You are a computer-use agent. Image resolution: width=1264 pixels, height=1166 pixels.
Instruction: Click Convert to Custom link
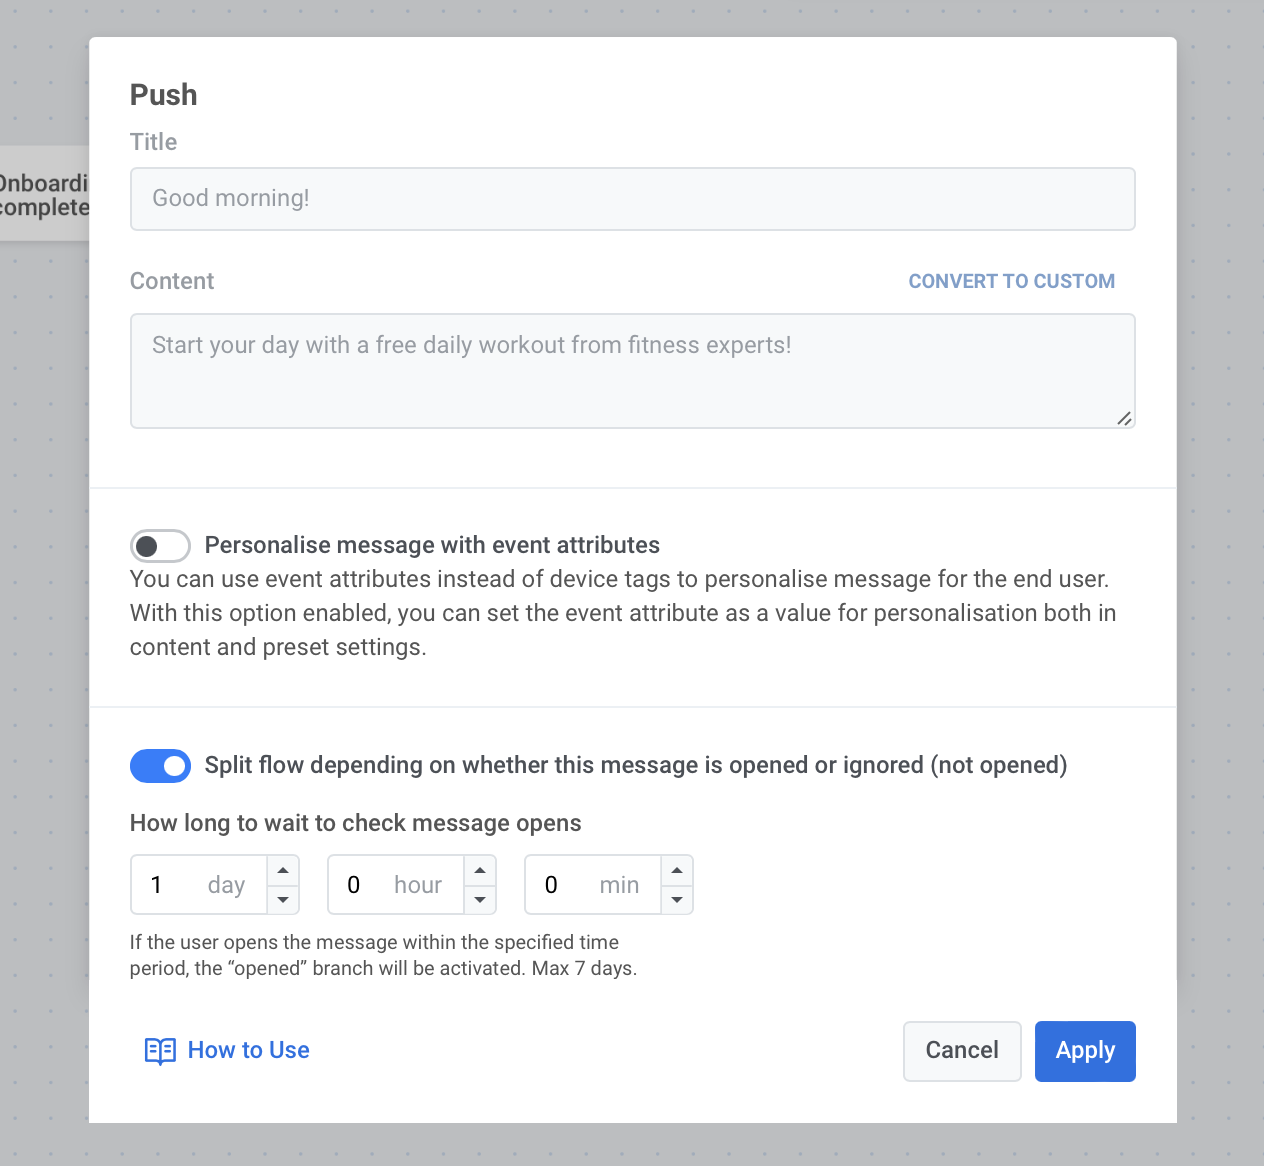[x=1011, y=281]
